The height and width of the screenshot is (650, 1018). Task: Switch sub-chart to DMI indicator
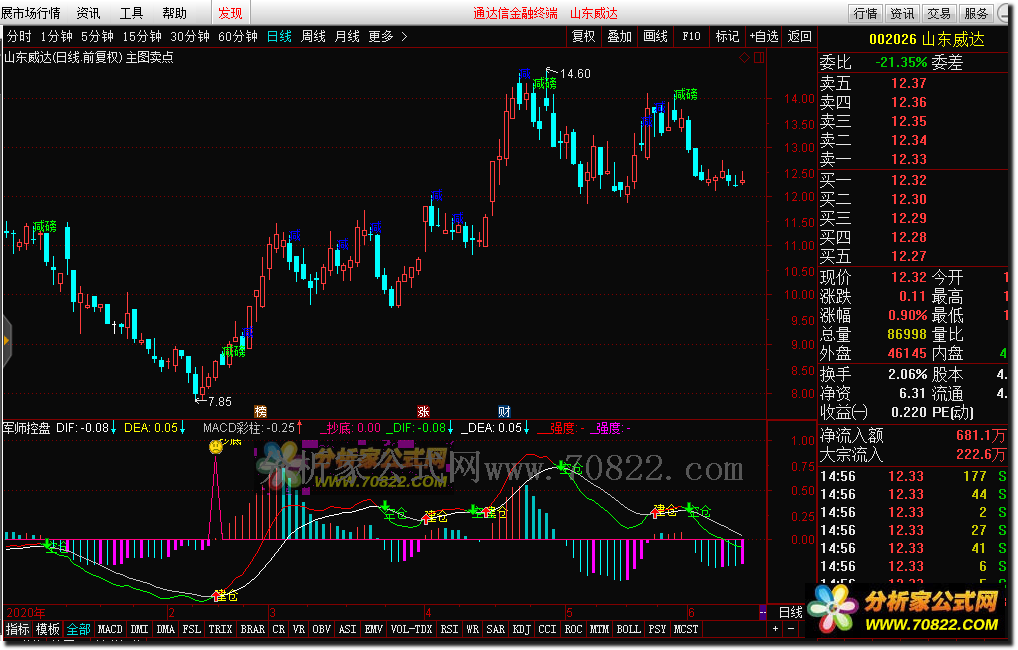(x=140, y=629)
